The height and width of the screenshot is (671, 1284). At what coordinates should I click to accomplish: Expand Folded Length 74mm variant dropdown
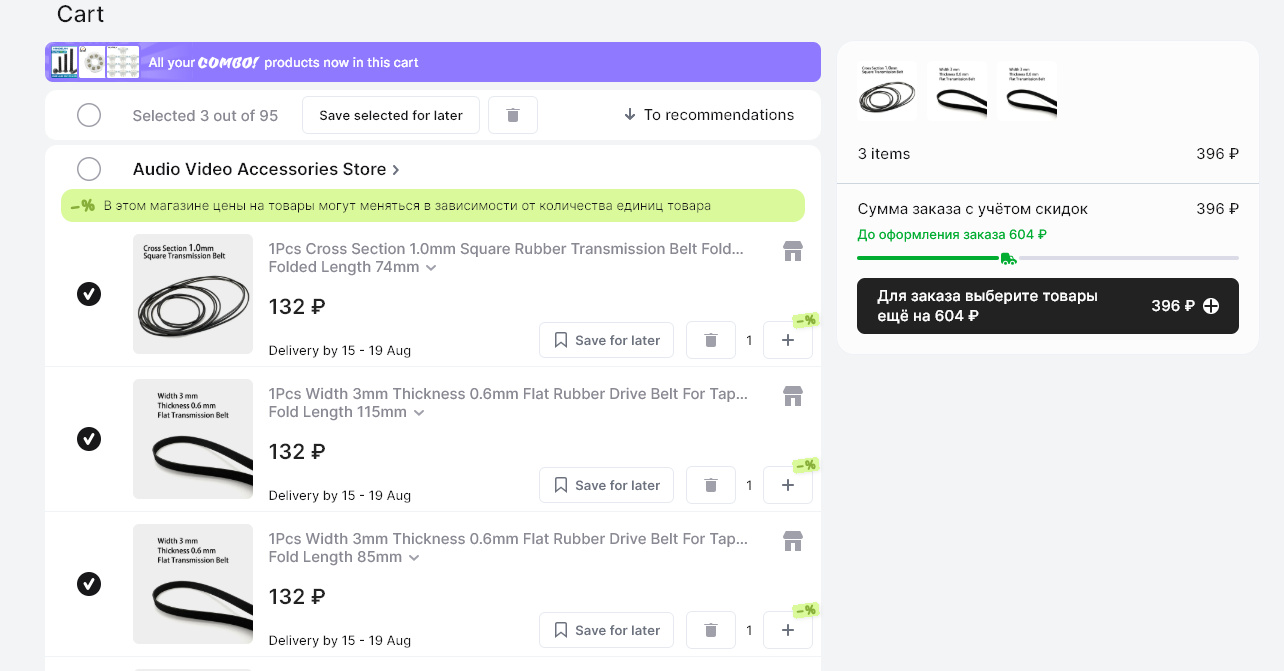click(431, 268)
